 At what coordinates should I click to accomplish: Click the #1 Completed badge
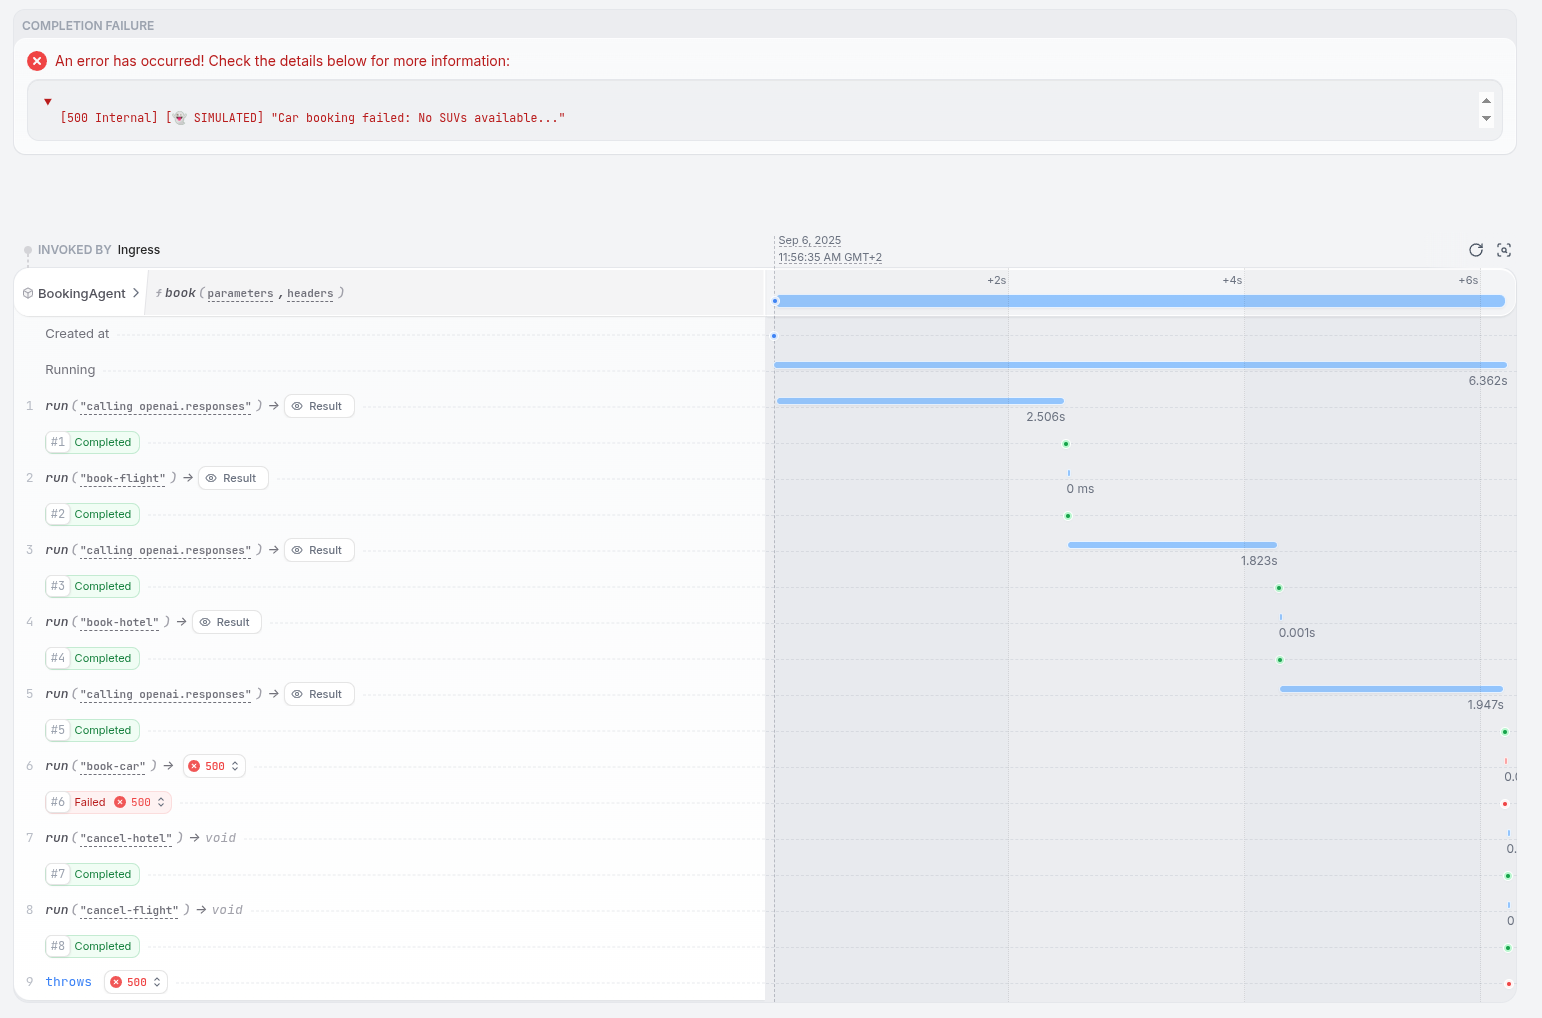point(92,442)
